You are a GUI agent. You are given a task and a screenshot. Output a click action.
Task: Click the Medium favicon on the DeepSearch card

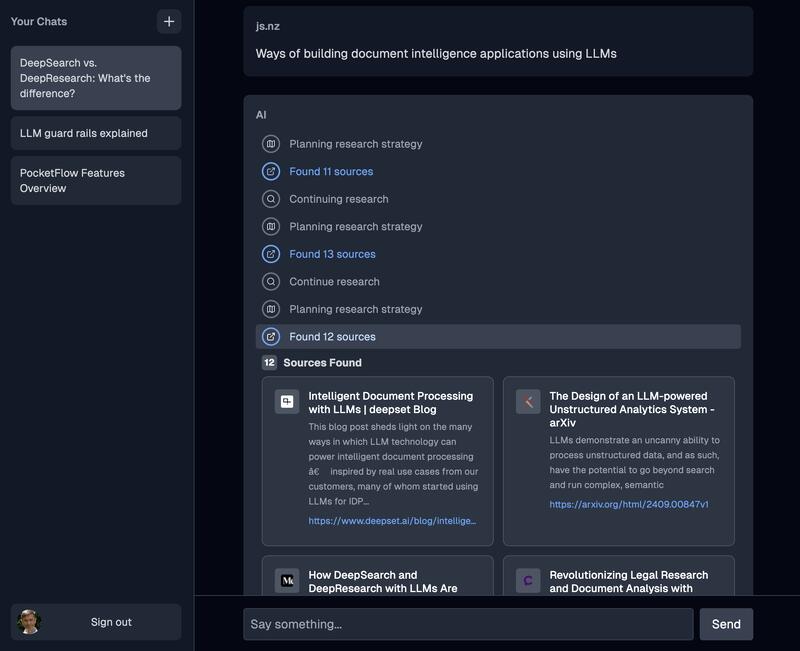pos(287,581)
